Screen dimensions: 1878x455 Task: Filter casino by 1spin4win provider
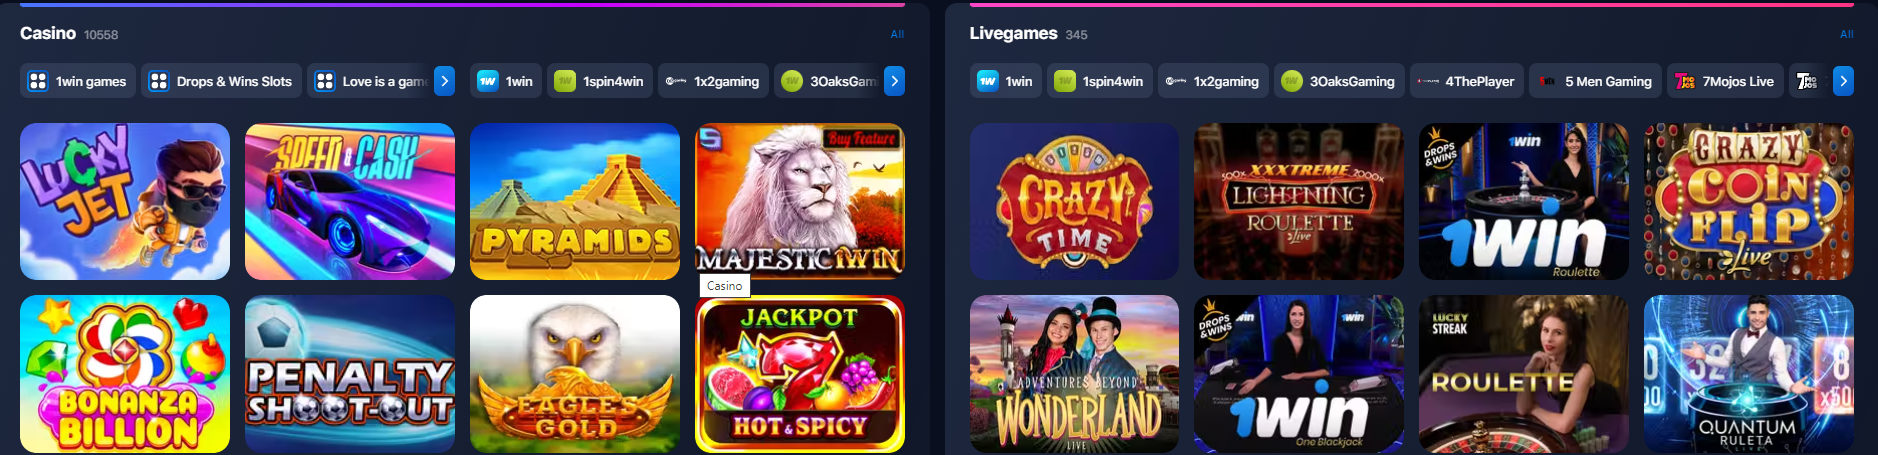[x=600, y=81]
